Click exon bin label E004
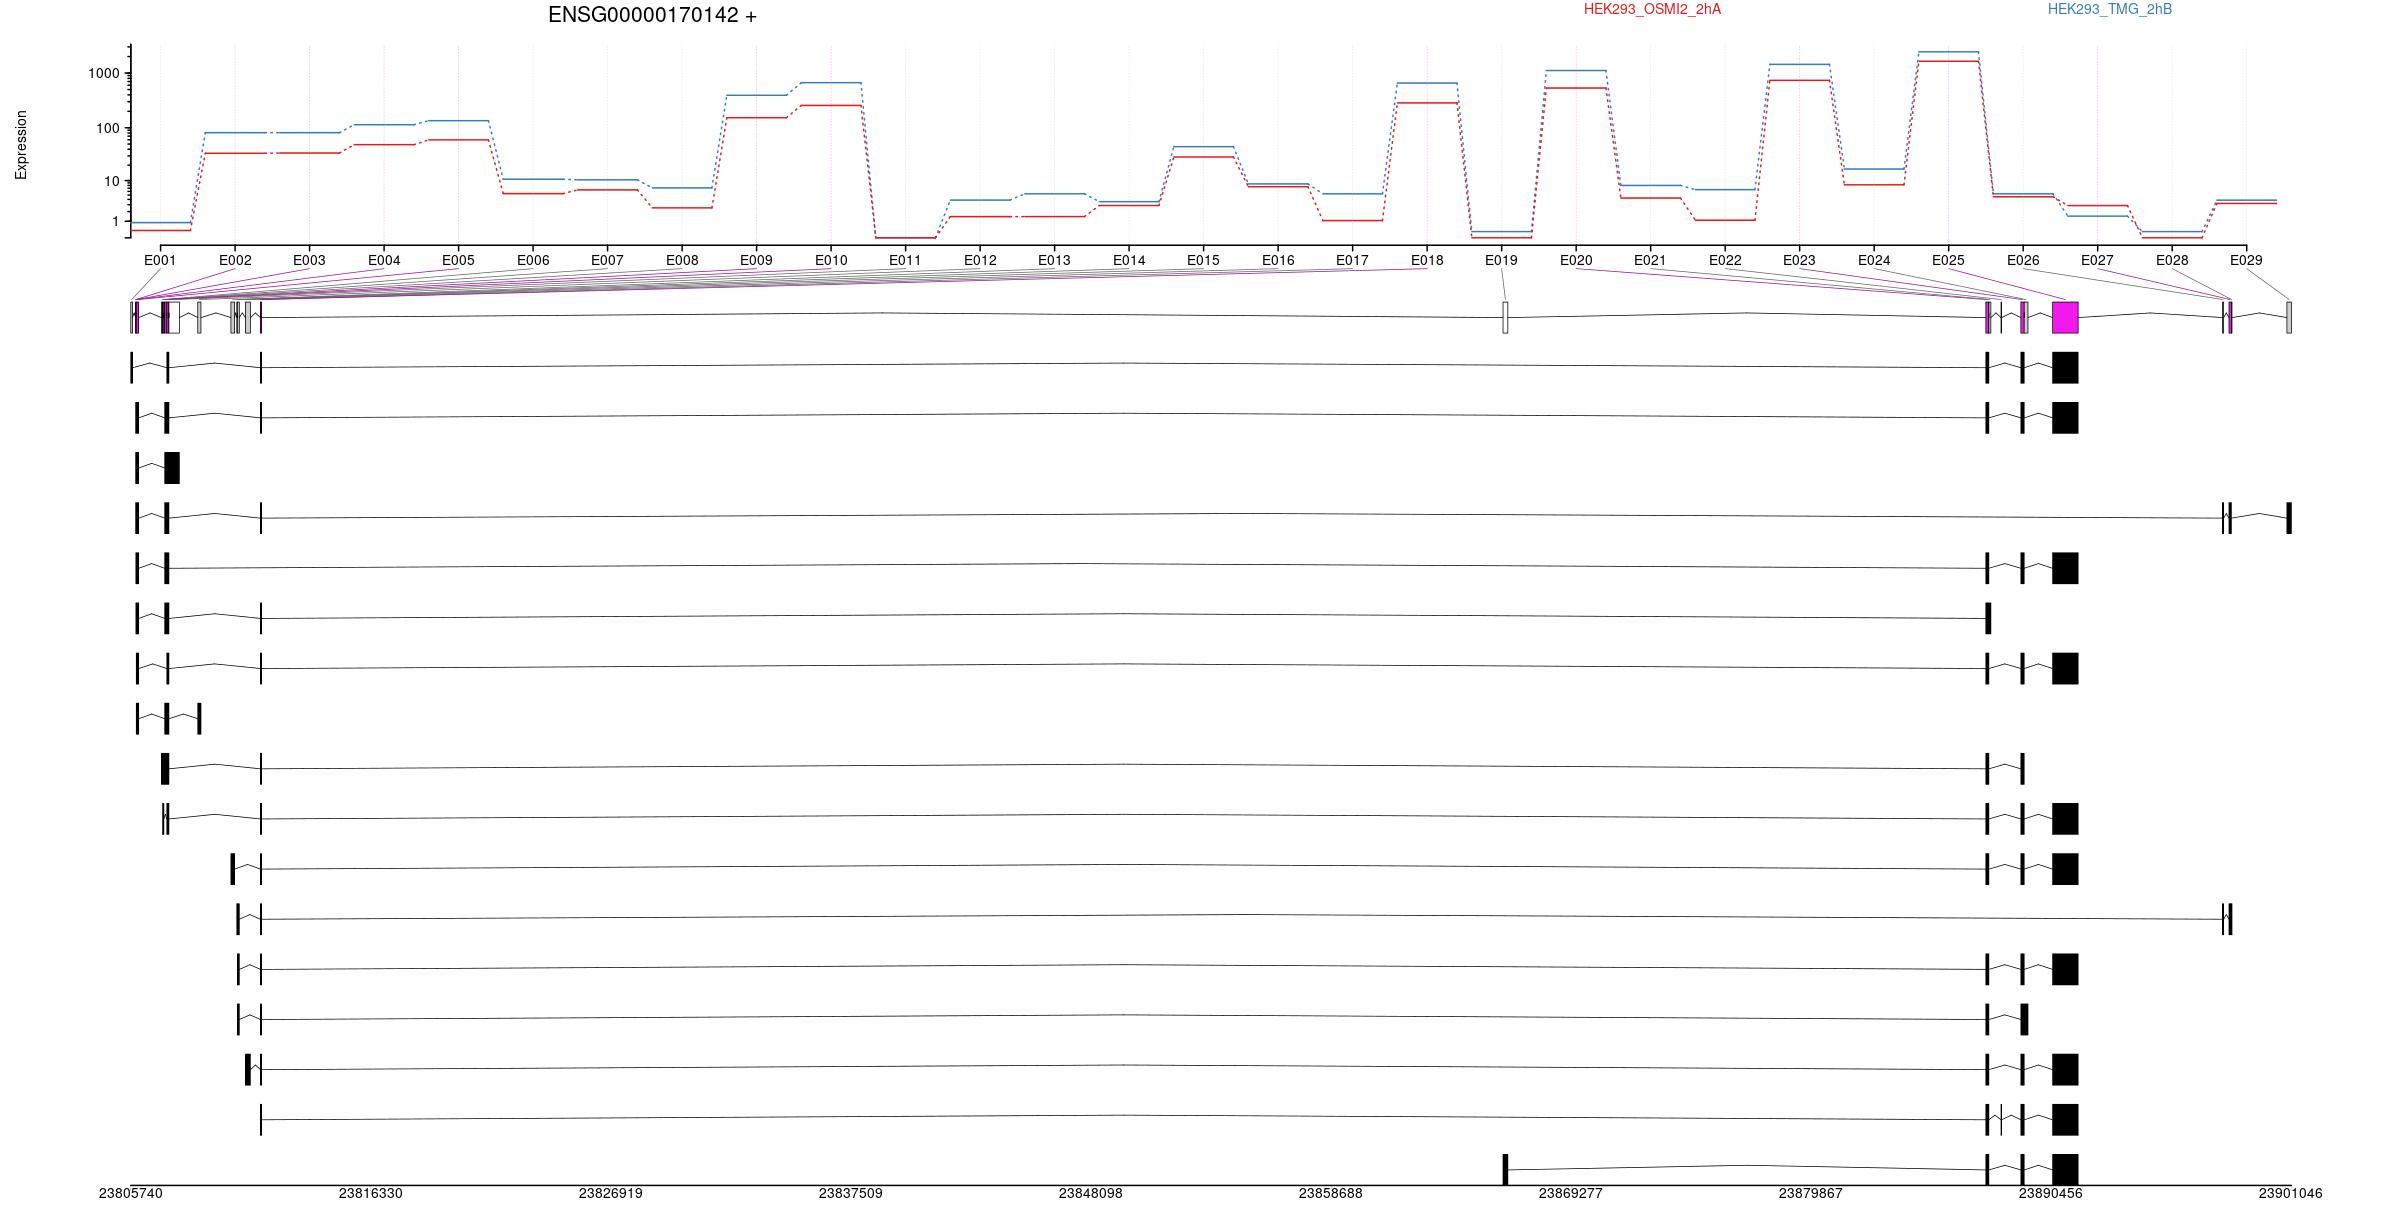The image size is (2400, 1210). pyautogui.click(x=384, y=260)
